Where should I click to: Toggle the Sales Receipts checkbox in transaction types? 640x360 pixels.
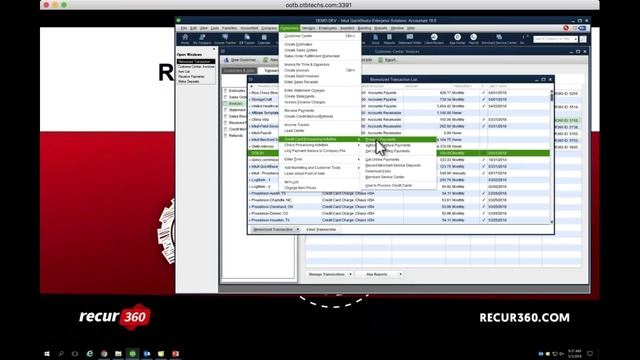tap(225, 116)
